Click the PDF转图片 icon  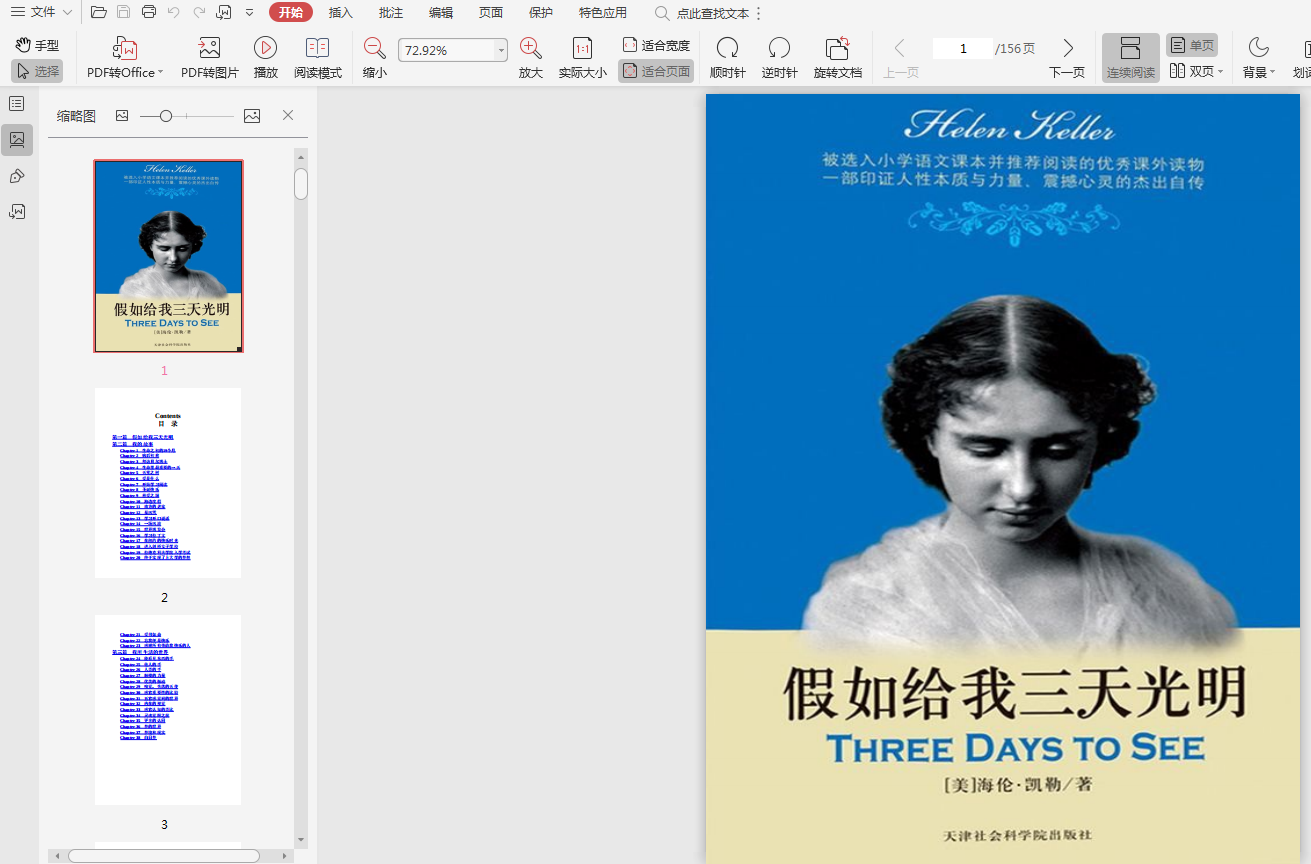tap(209, 48)
